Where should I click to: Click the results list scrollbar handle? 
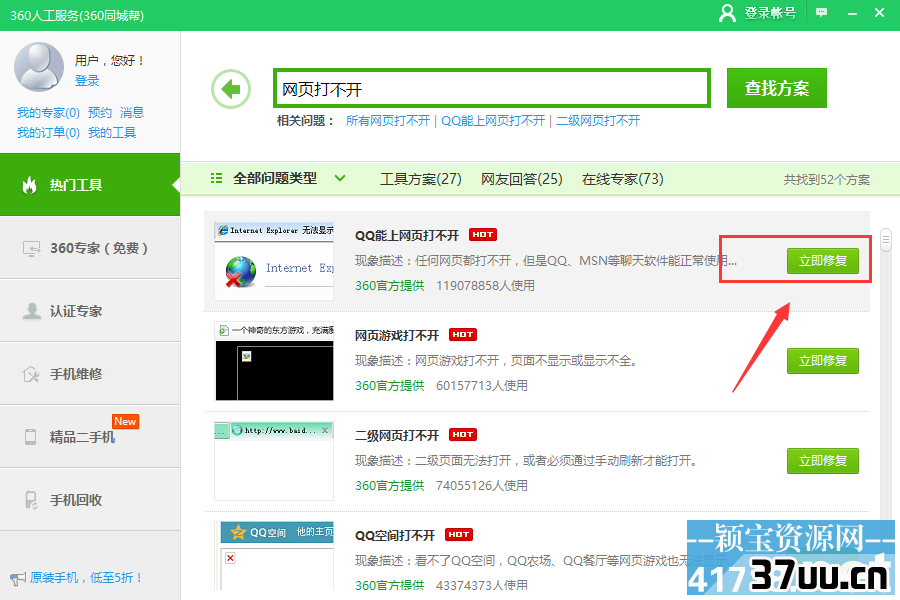[x=886, y=239]
